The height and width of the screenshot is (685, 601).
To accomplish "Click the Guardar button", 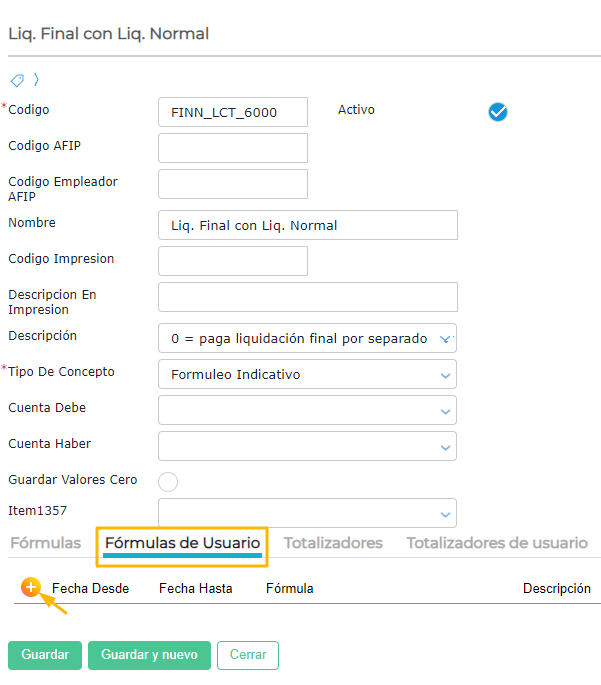I will pyautogui.click(x=44, y=655).
